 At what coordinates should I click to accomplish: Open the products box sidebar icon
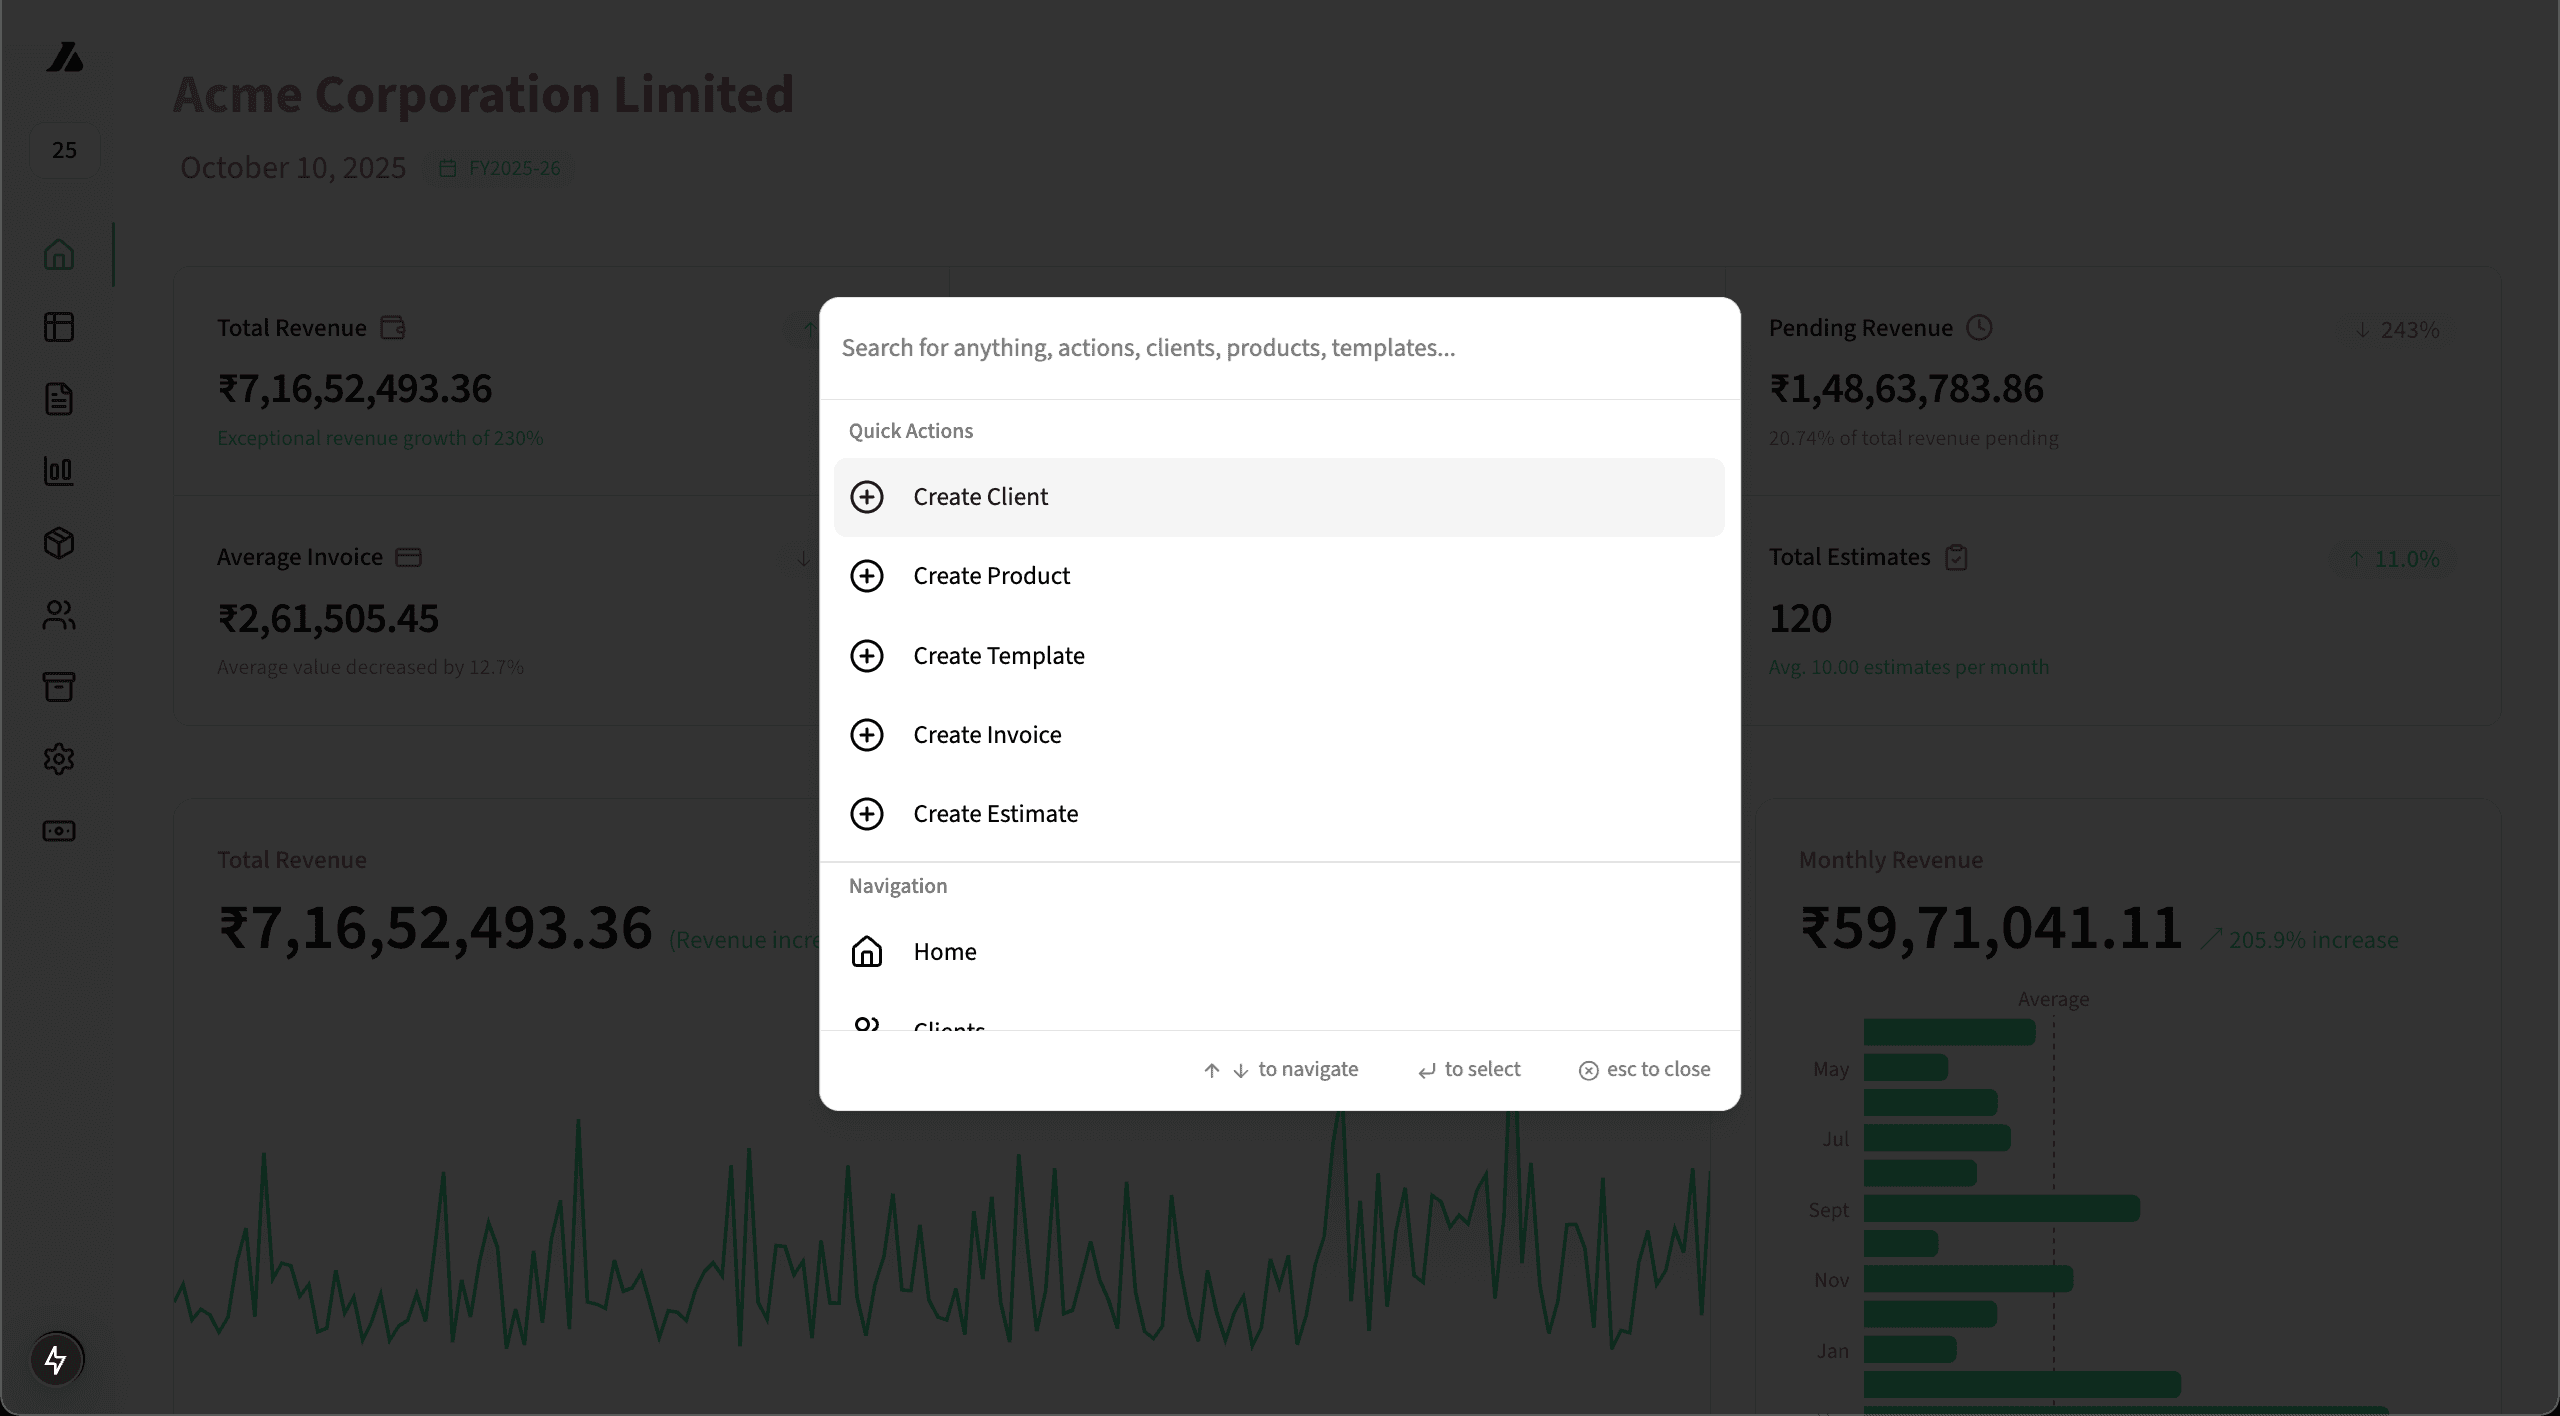point(59,543)
